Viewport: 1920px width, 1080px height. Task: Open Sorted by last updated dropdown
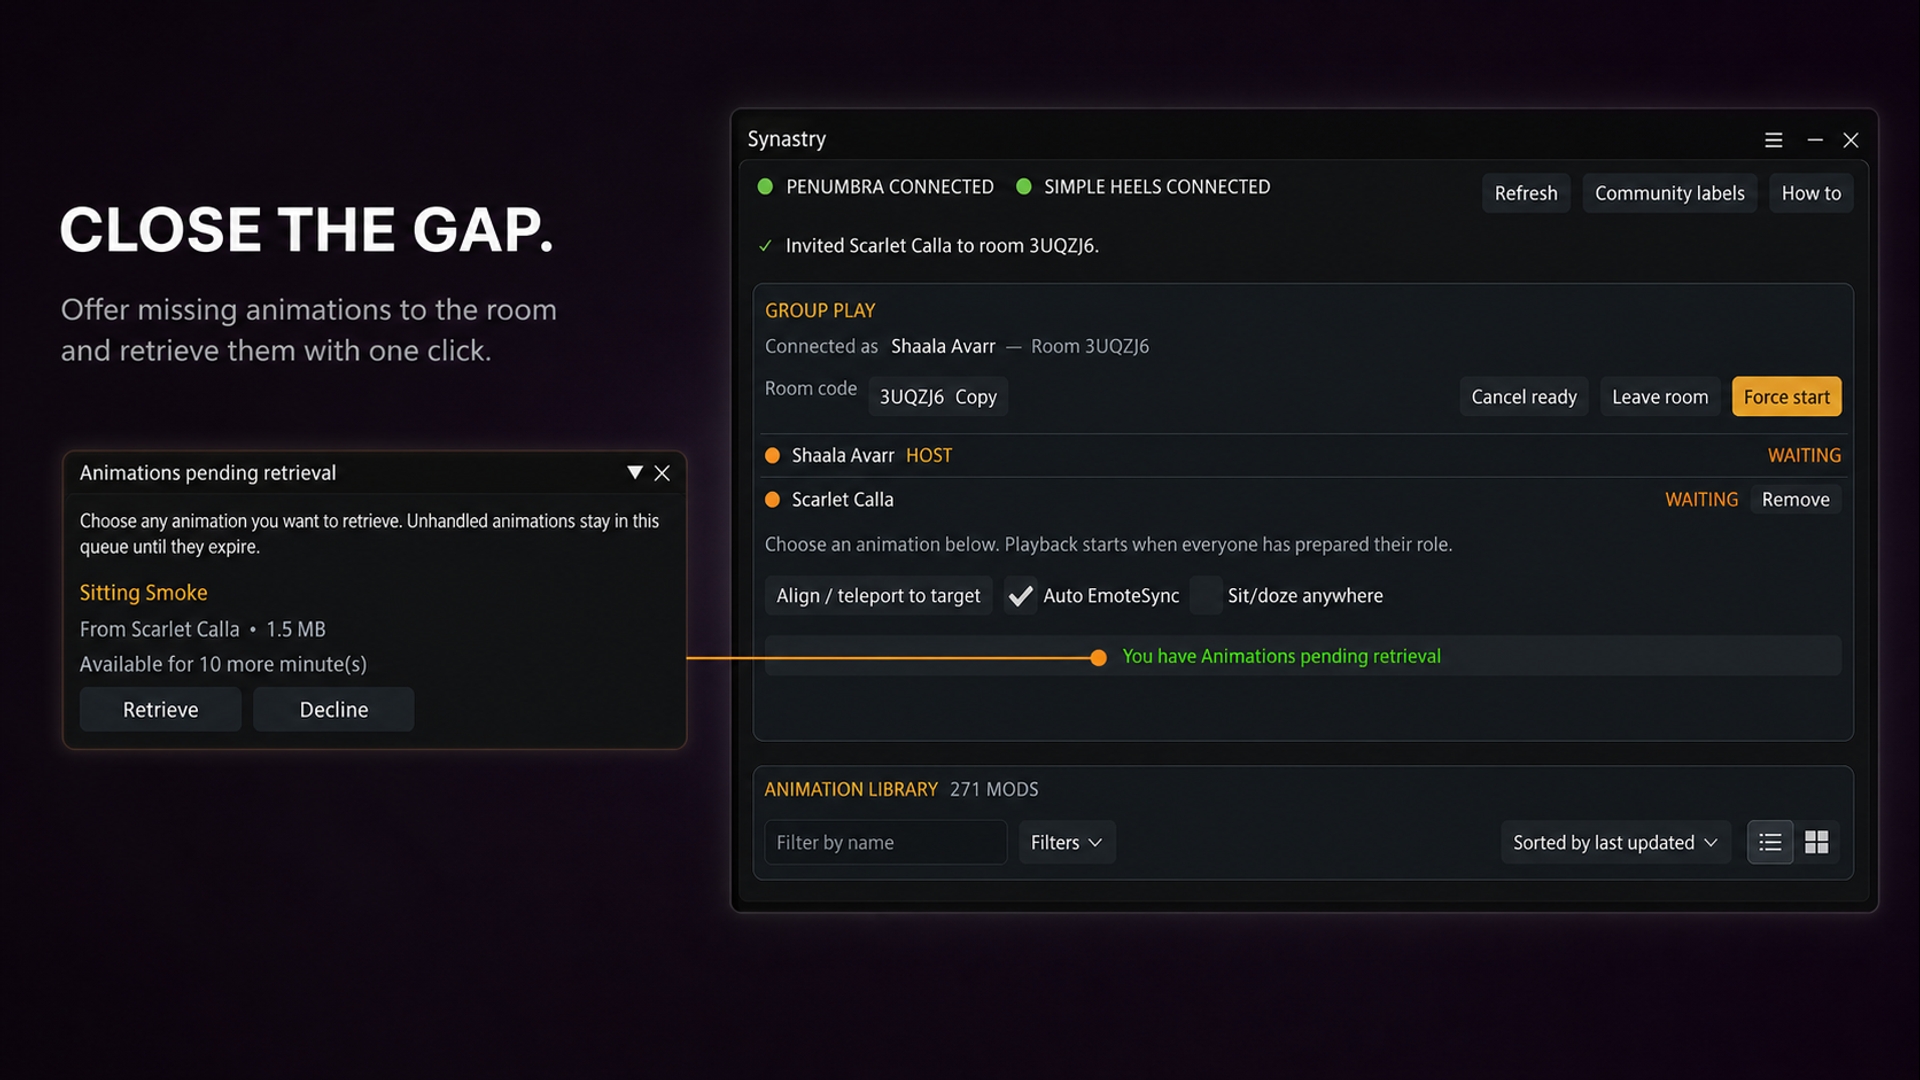[x=1615, y=842]
